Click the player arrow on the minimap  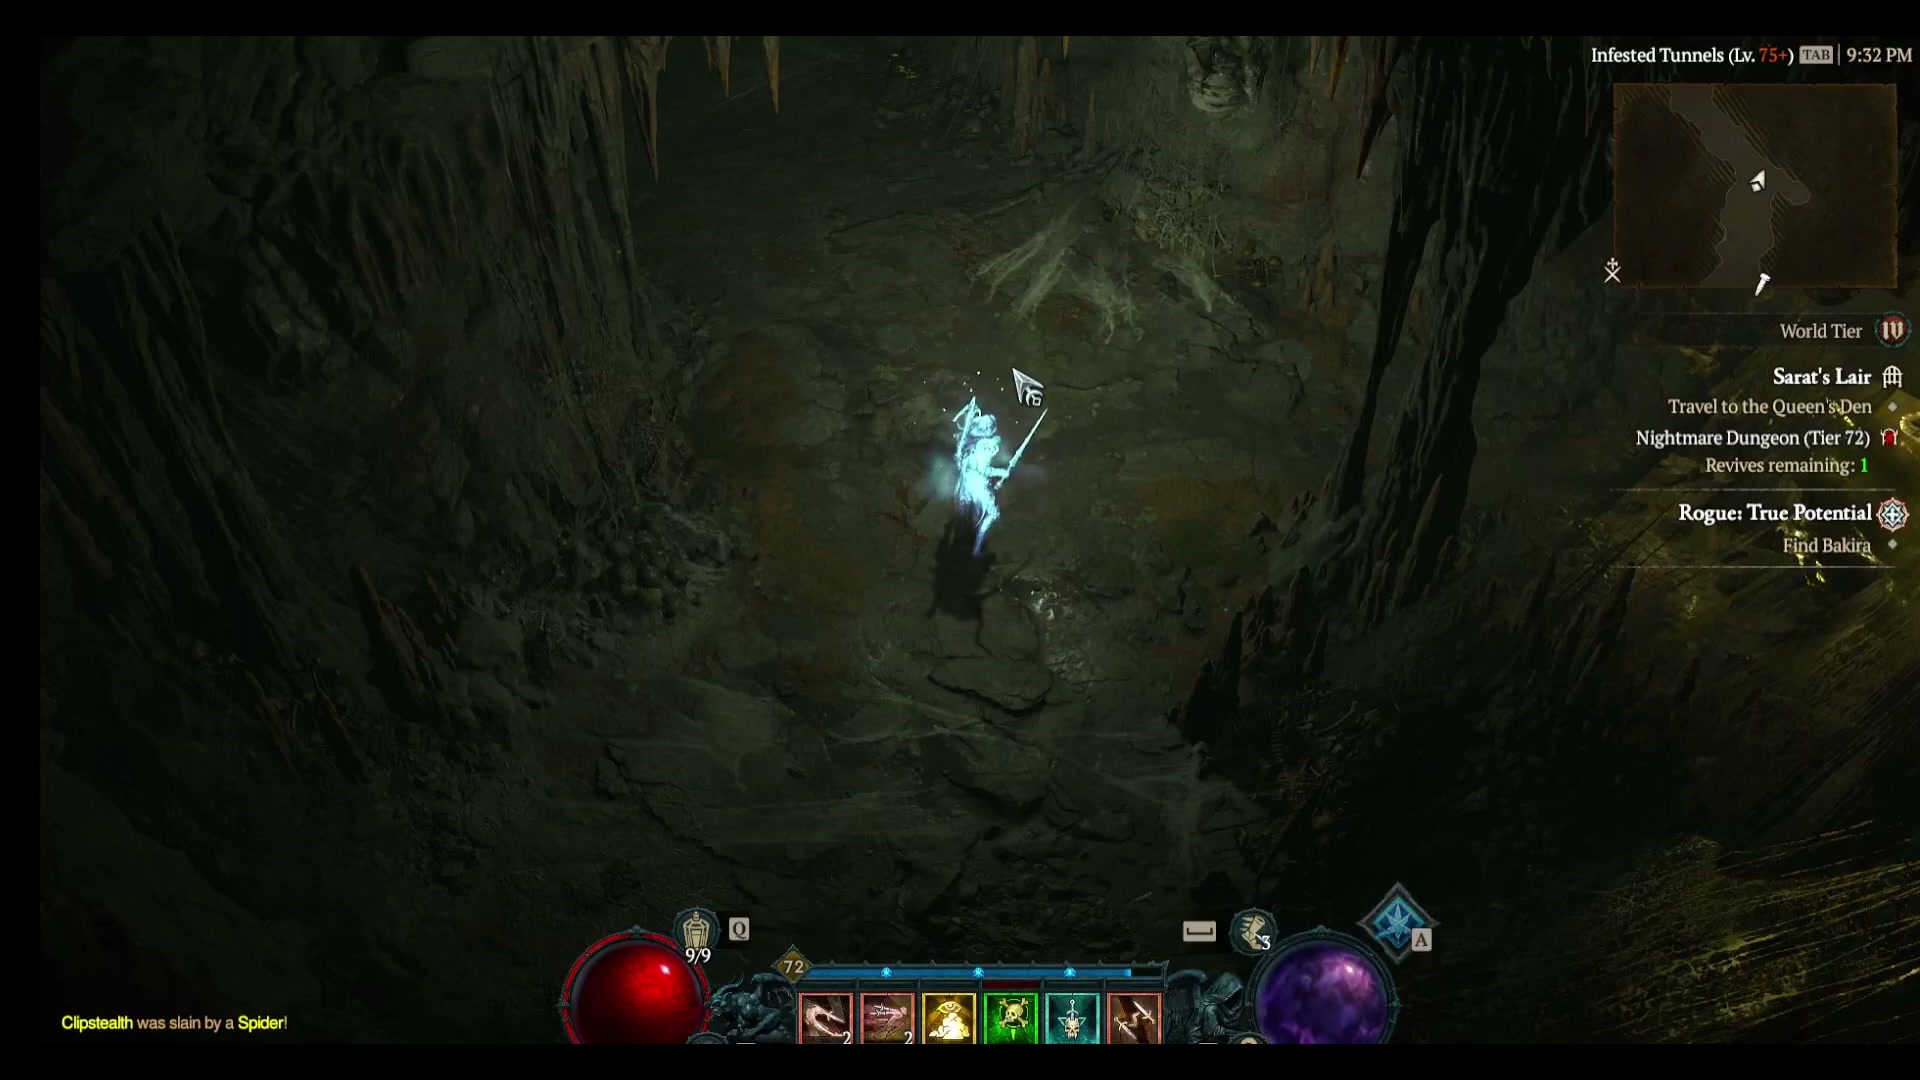tap(1757, 181)
